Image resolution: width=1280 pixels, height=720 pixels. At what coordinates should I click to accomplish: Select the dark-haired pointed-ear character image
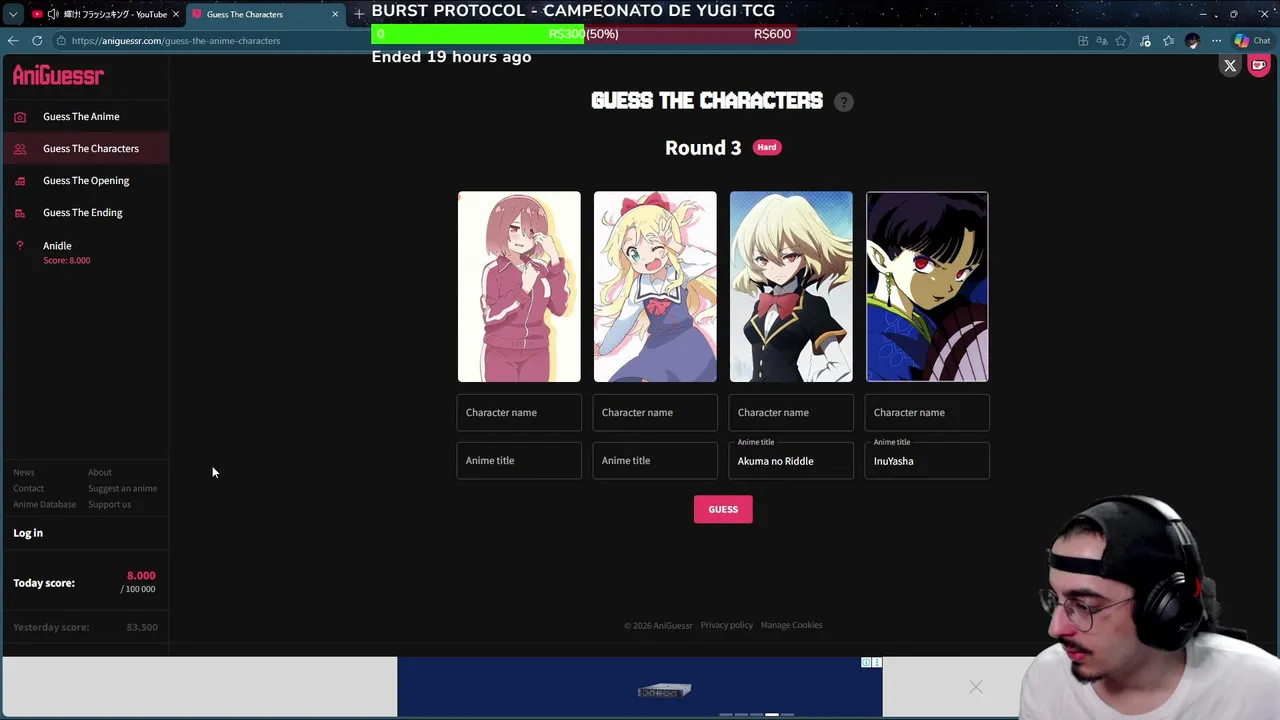[x=927, y=287]
